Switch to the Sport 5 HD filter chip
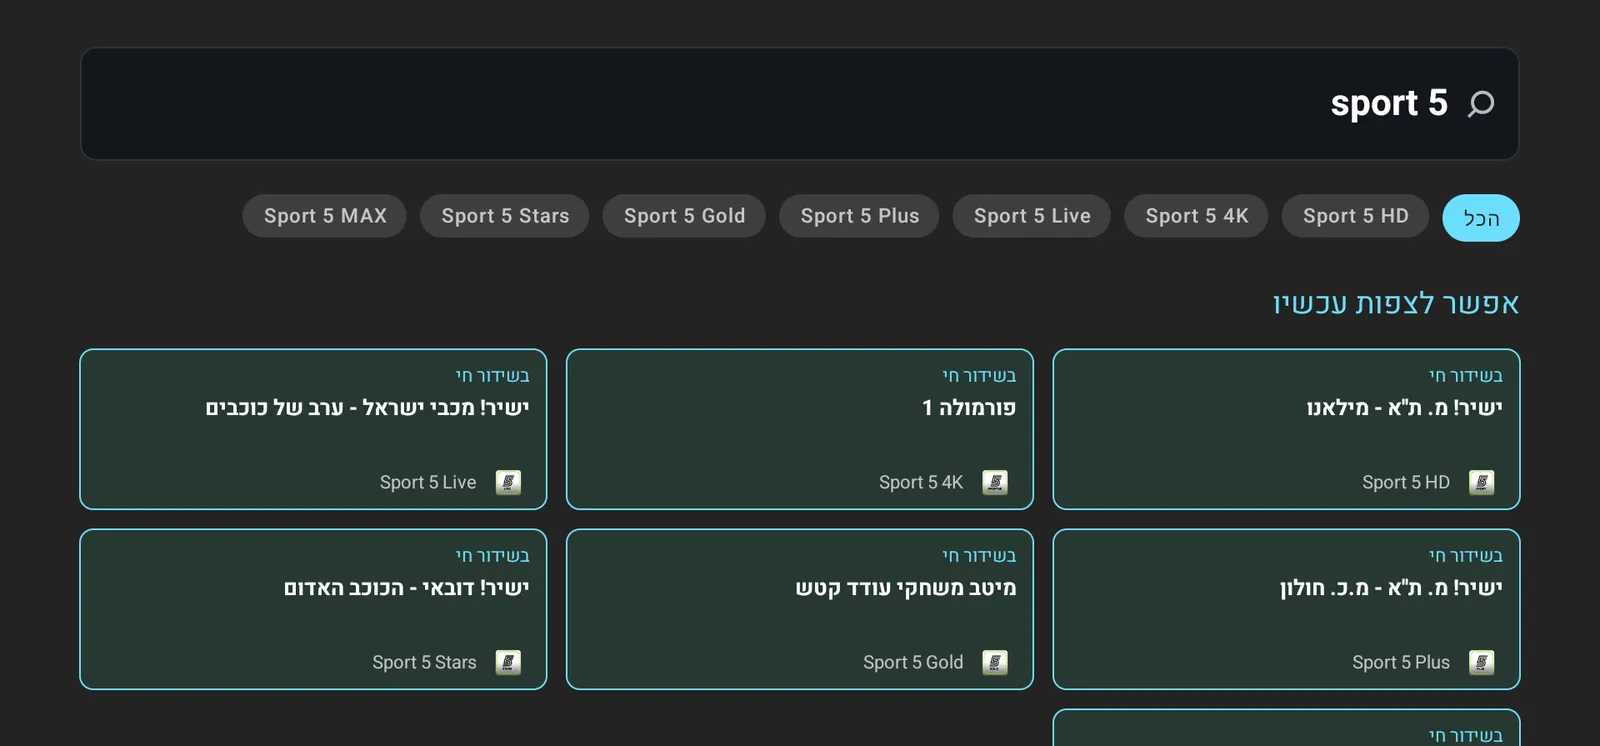The height and width of the screenshot is (746, 1600). coord(1356,216)
